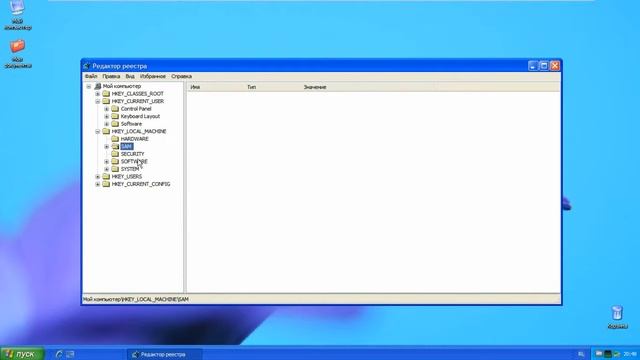Viewport: 640px width, 360px height.
Task: Click the HKEY_USERS folder icon
Action: (x=106, y=176)
